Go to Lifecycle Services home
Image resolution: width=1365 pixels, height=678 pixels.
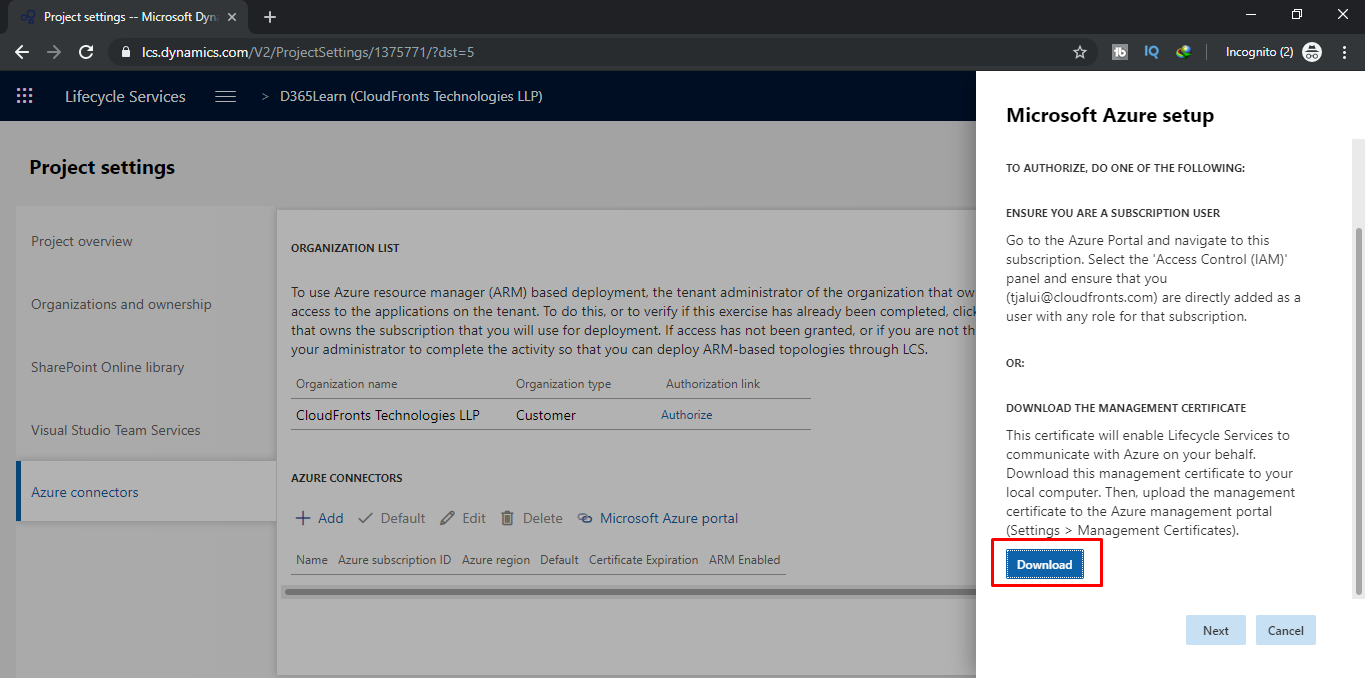point(125,96)
